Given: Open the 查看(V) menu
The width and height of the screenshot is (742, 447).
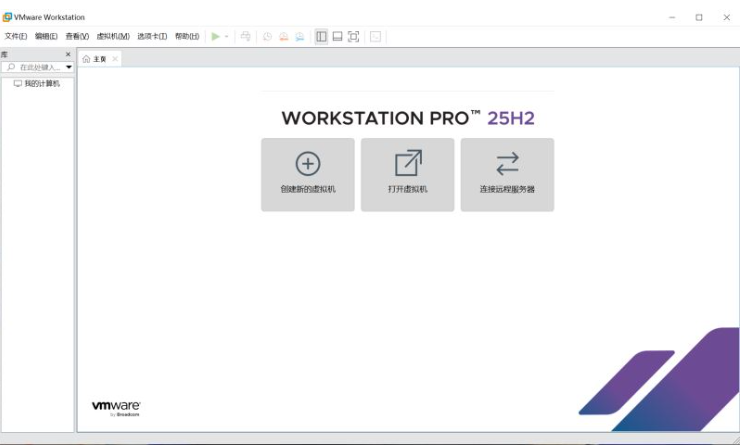Looking at the screenshot, I should 77,36.
